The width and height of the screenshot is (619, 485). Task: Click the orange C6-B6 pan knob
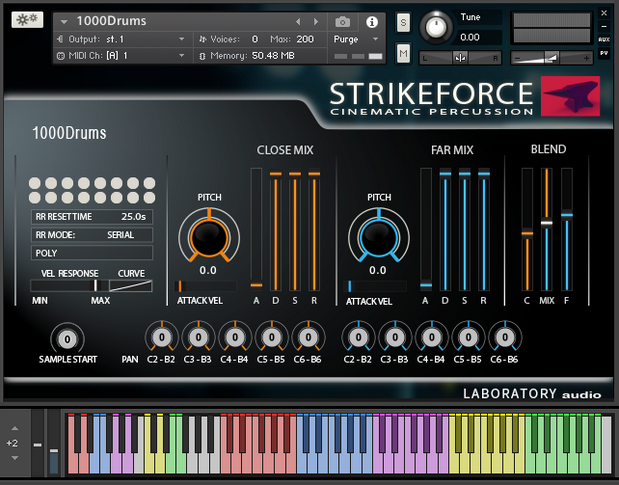pyautogui.click(x=308, y=337)
